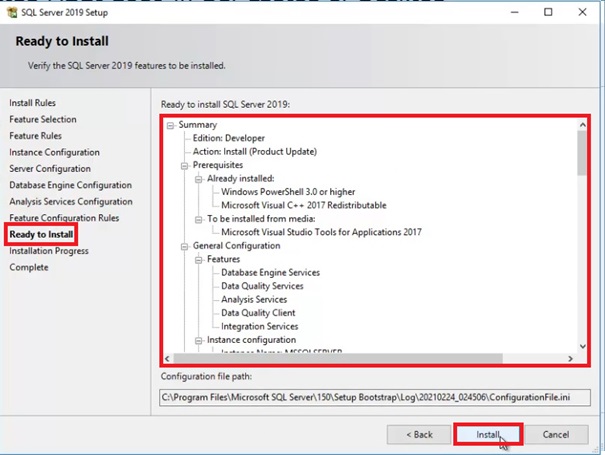The width and height of the screenshot is (605, 455).
Task: Click the summary horizontal scrollbar thumb
Action: [338, 359]
